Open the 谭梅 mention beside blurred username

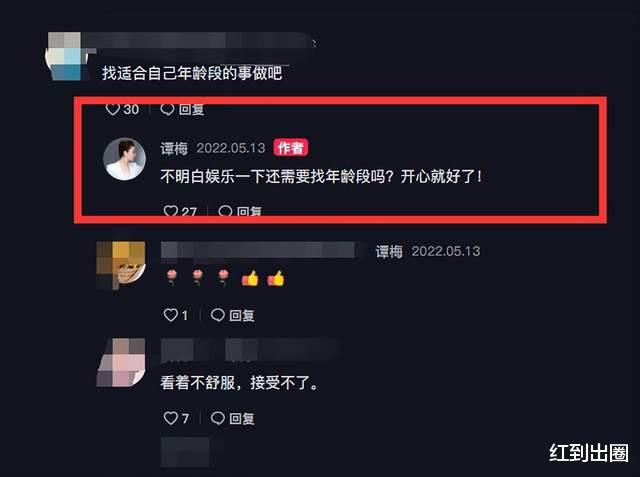[x=389, y=251]
